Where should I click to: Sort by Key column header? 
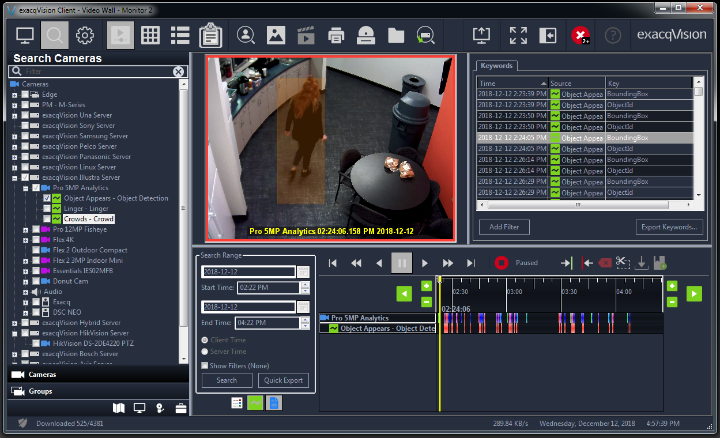click(x=649, y=83)
